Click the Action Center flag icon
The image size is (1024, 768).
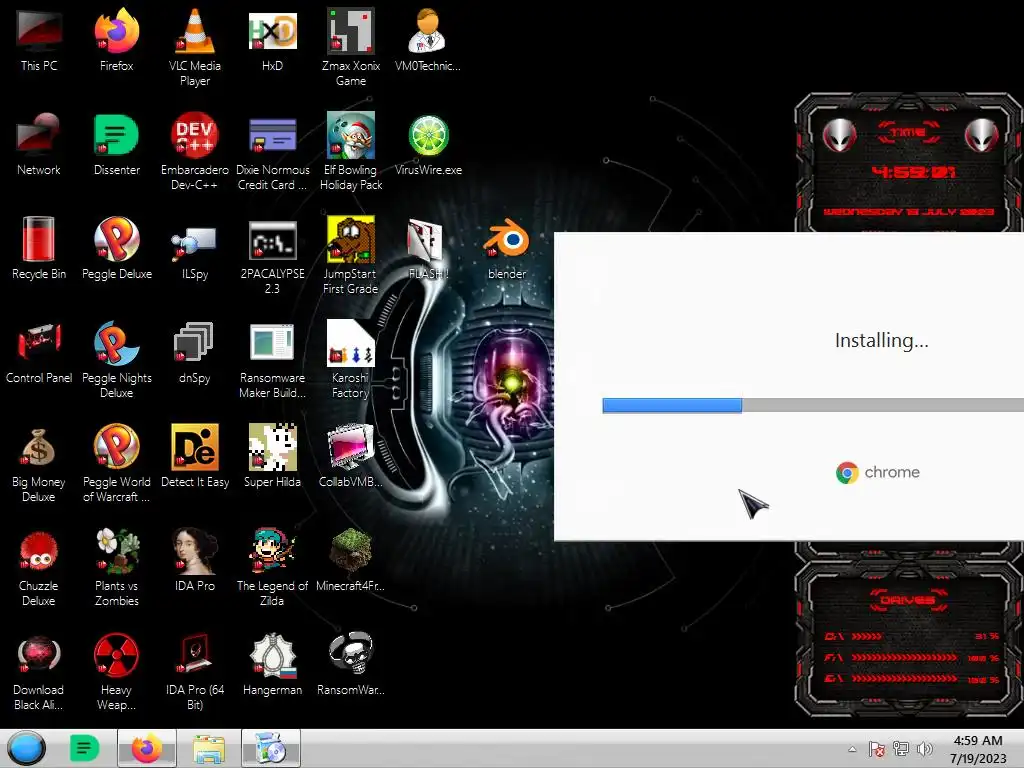[876, 749]
